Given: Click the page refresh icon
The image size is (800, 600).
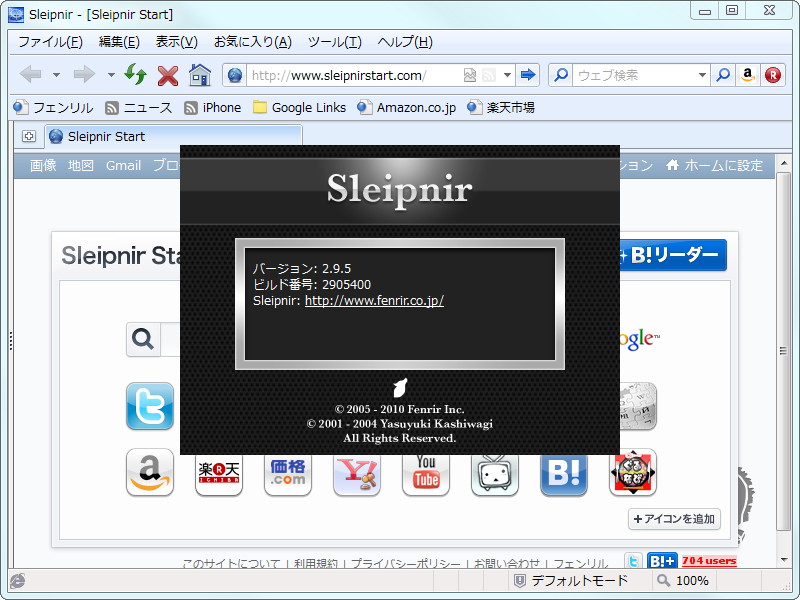Looking at the screenshot, I should [x=135, y=75].
